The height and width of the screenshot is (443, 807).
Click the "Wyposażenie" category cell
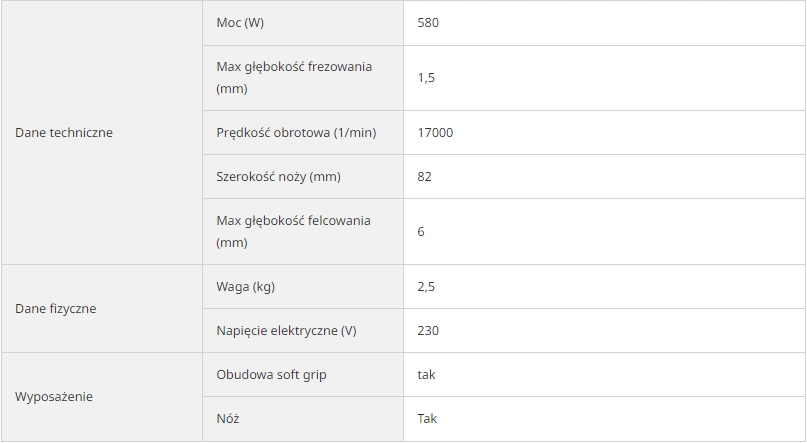click(x=54, y=396)
